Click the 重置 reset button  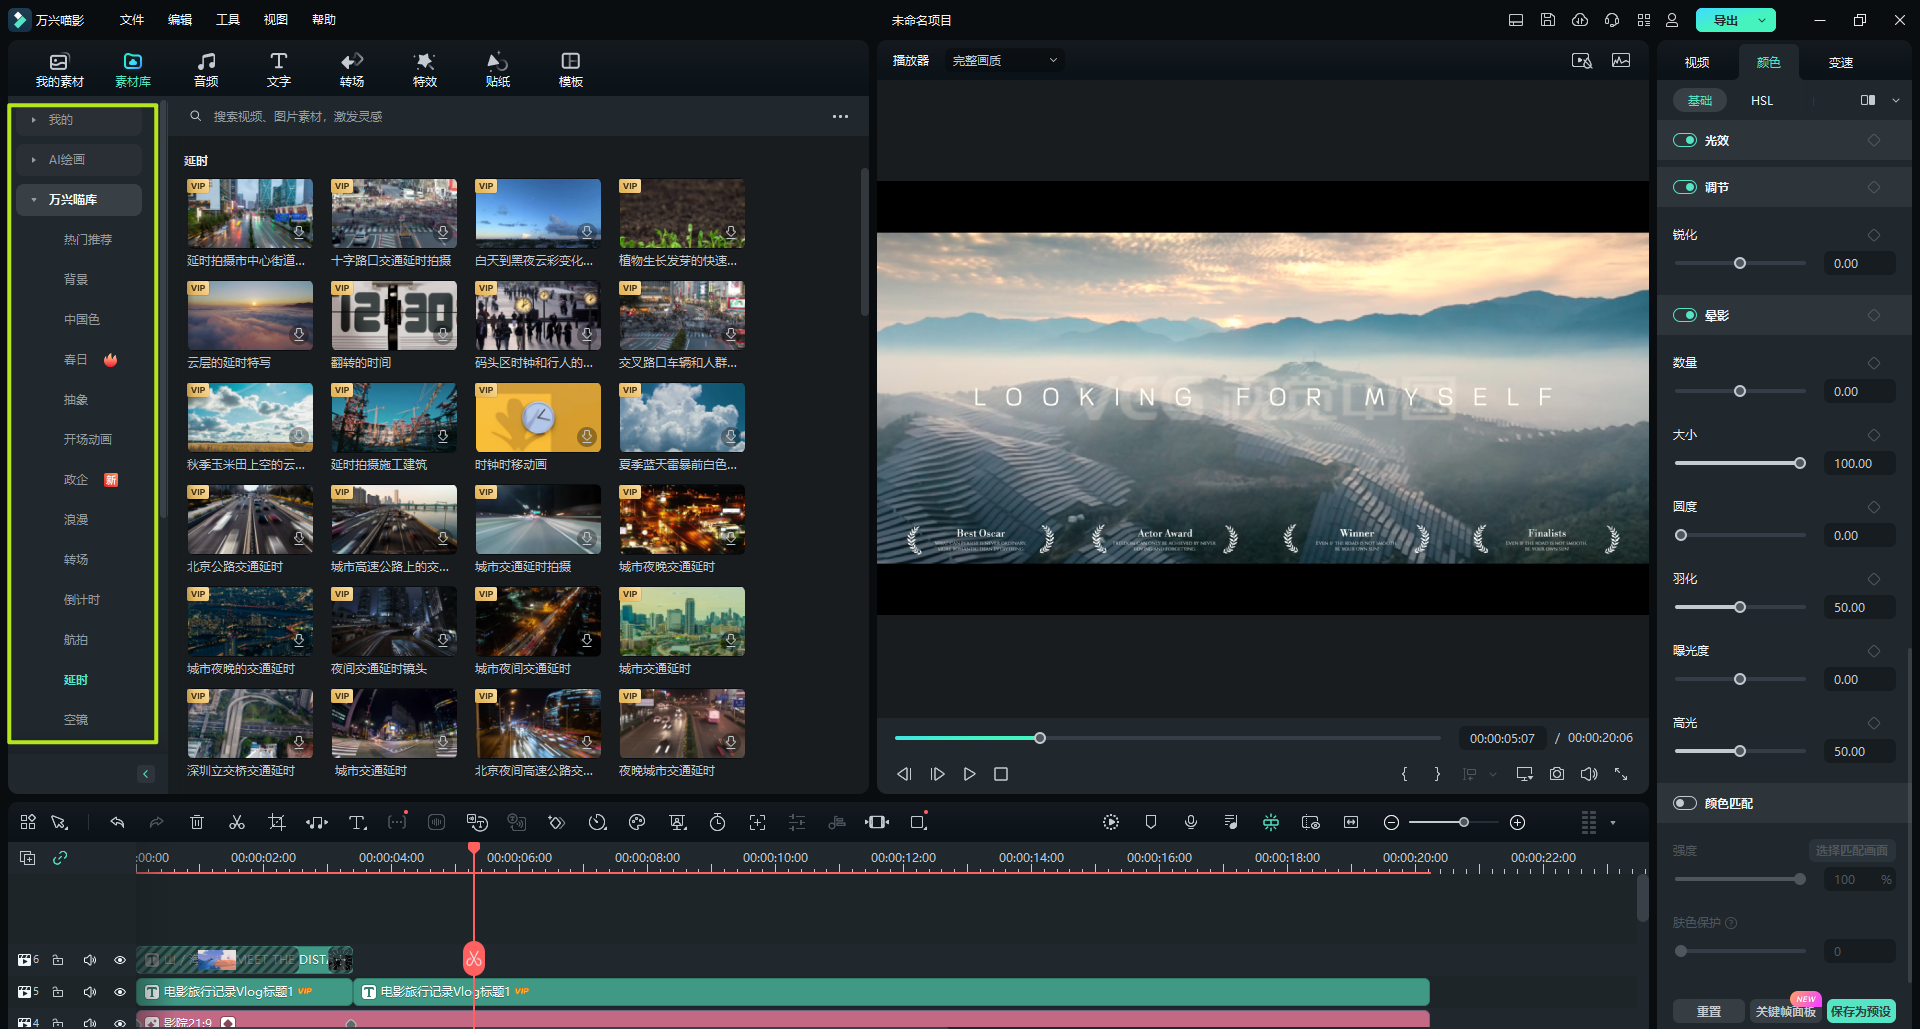tap(1708, 1011)
